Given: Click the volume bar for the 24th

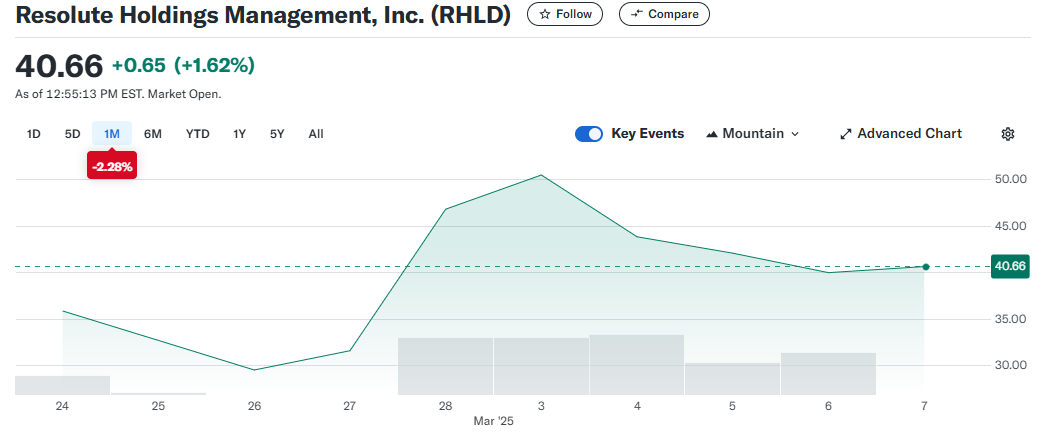Looking at the screenshot, I should click(x=62, y=386).
